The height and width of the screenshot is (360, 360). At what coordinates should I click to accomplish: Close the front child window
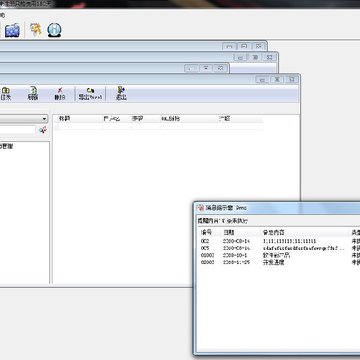pos(292,79)
